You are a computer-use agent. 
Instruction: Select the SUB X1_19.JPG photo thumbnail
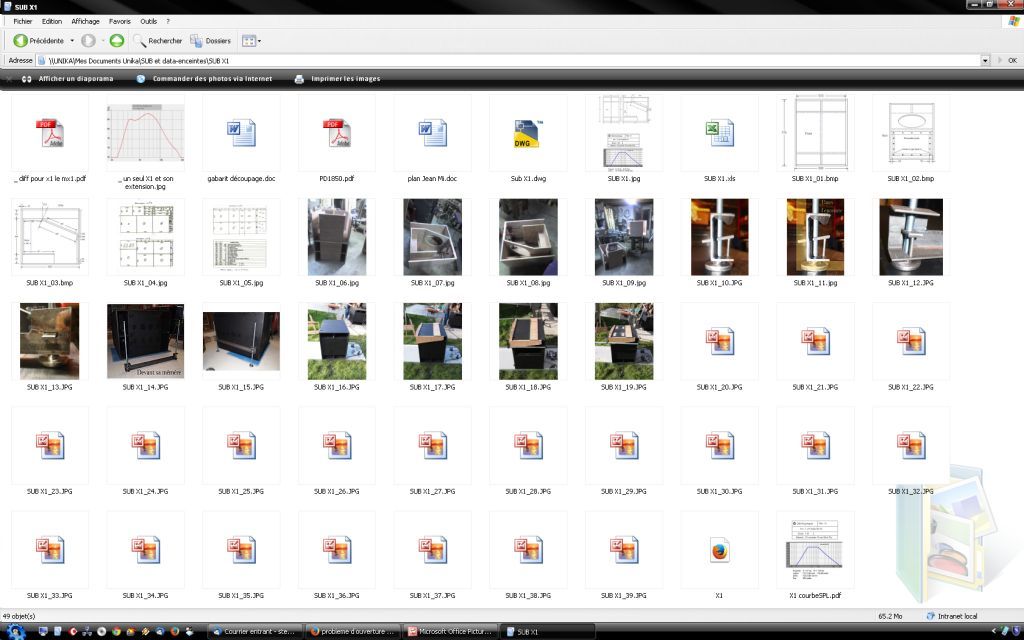tap(624, 341)
